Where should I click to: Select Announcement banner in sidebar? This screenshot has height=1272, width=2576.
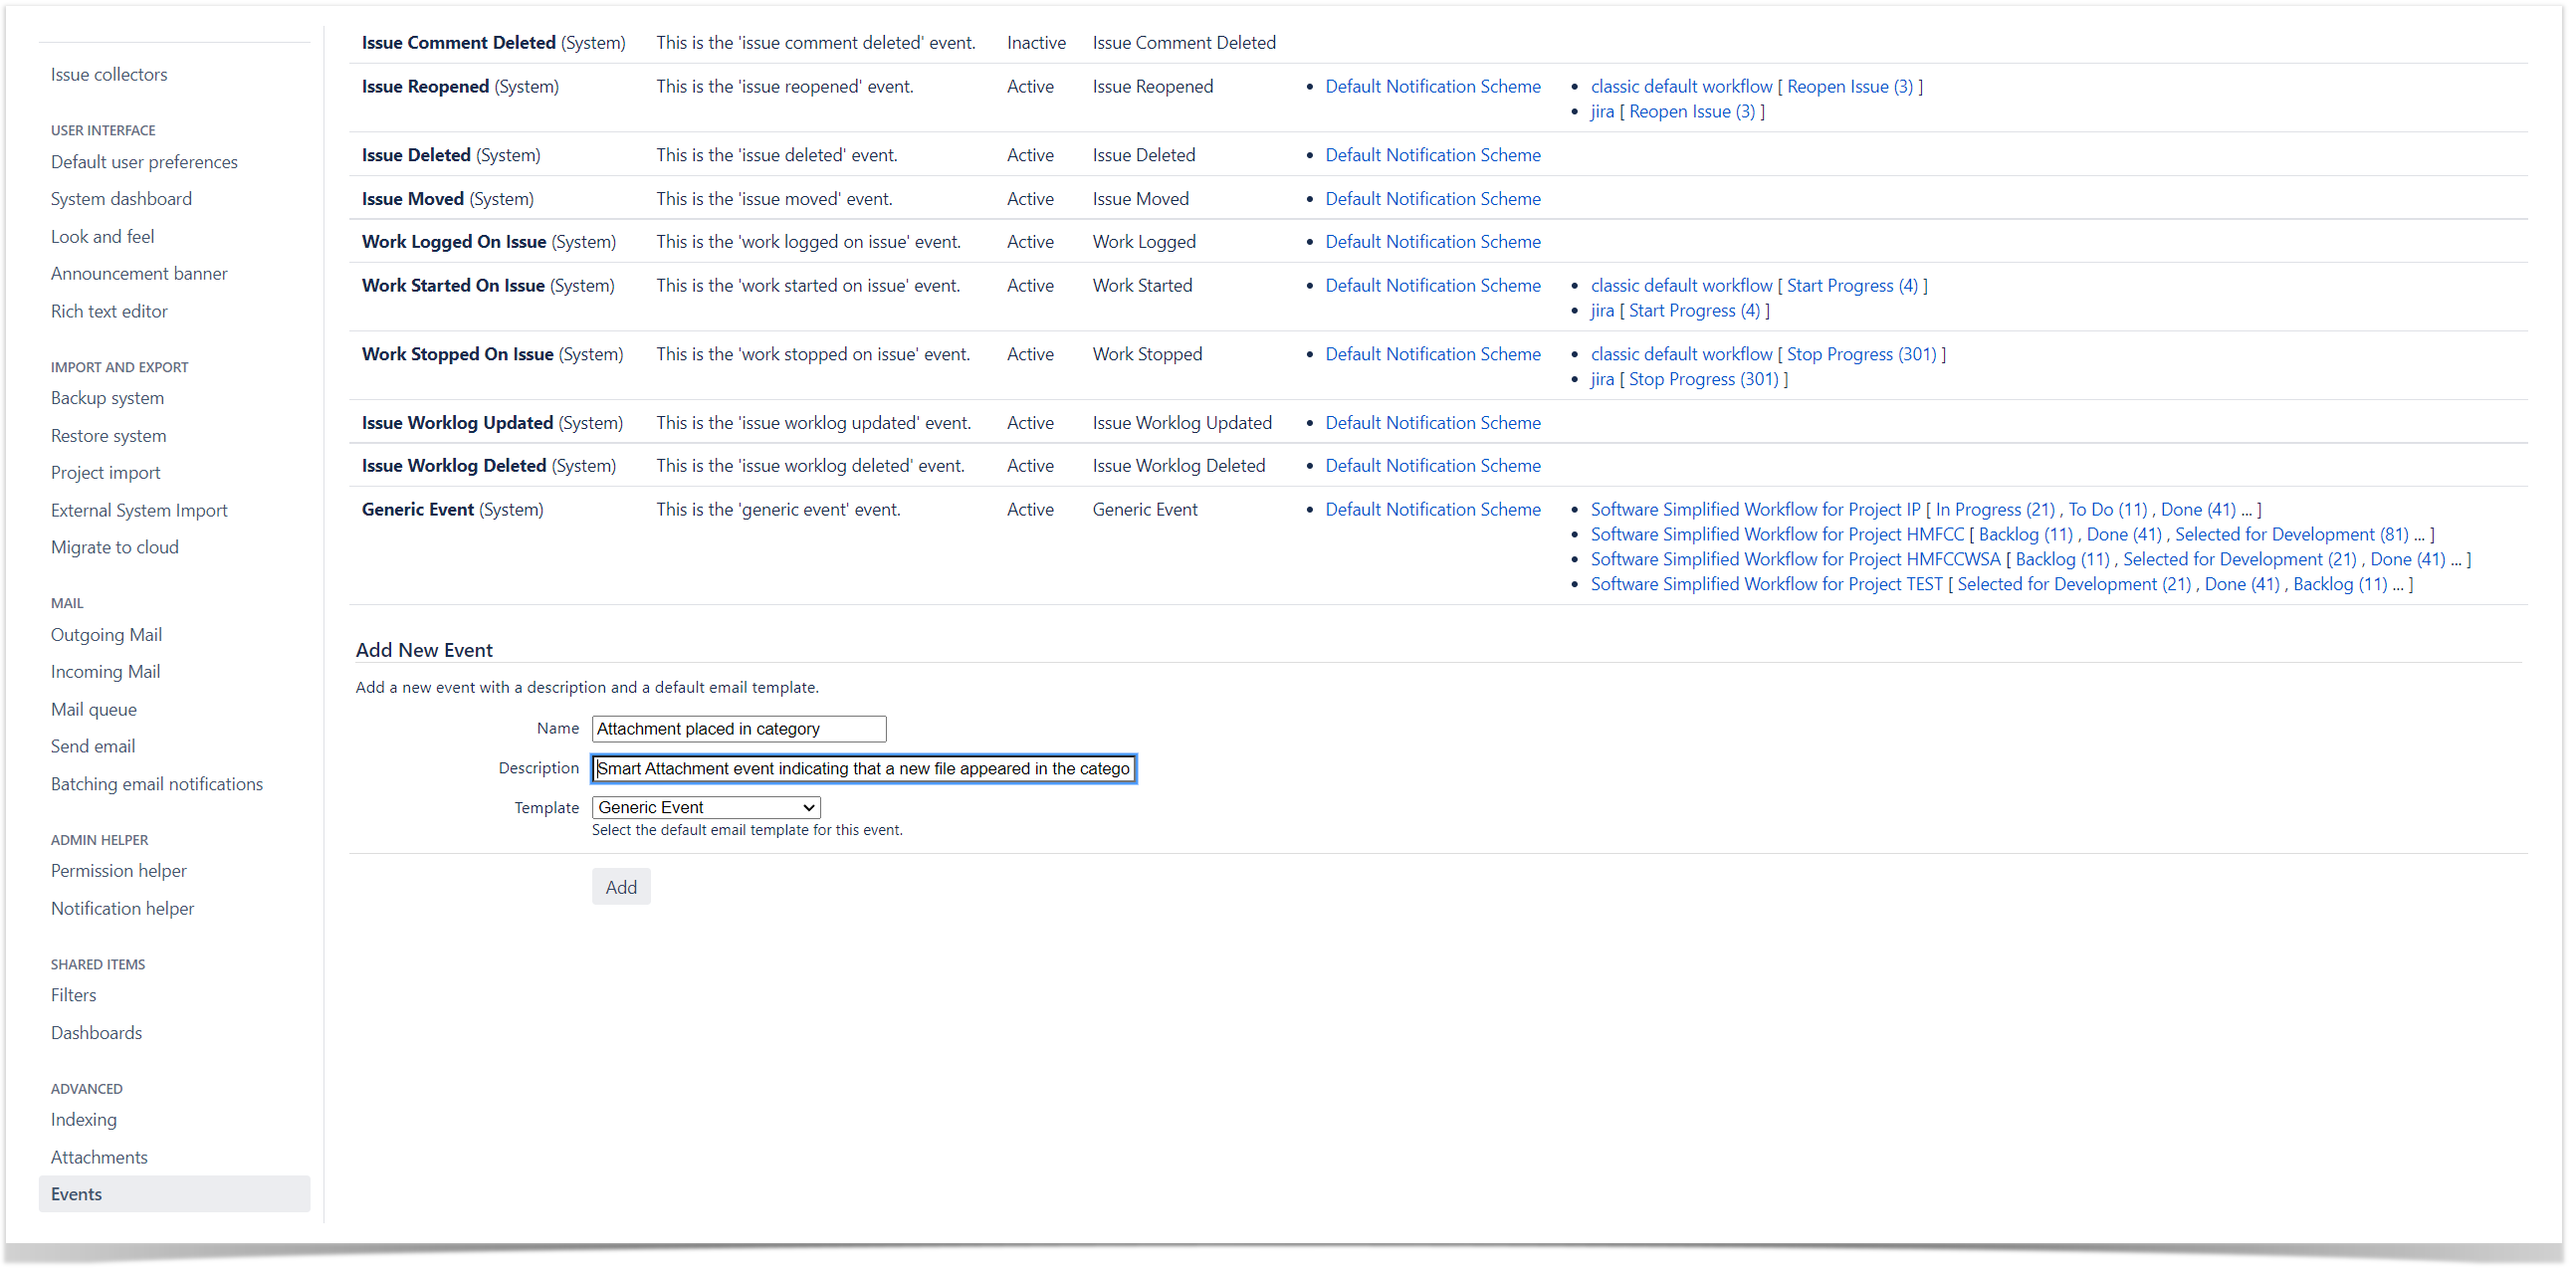pos(139,273)
